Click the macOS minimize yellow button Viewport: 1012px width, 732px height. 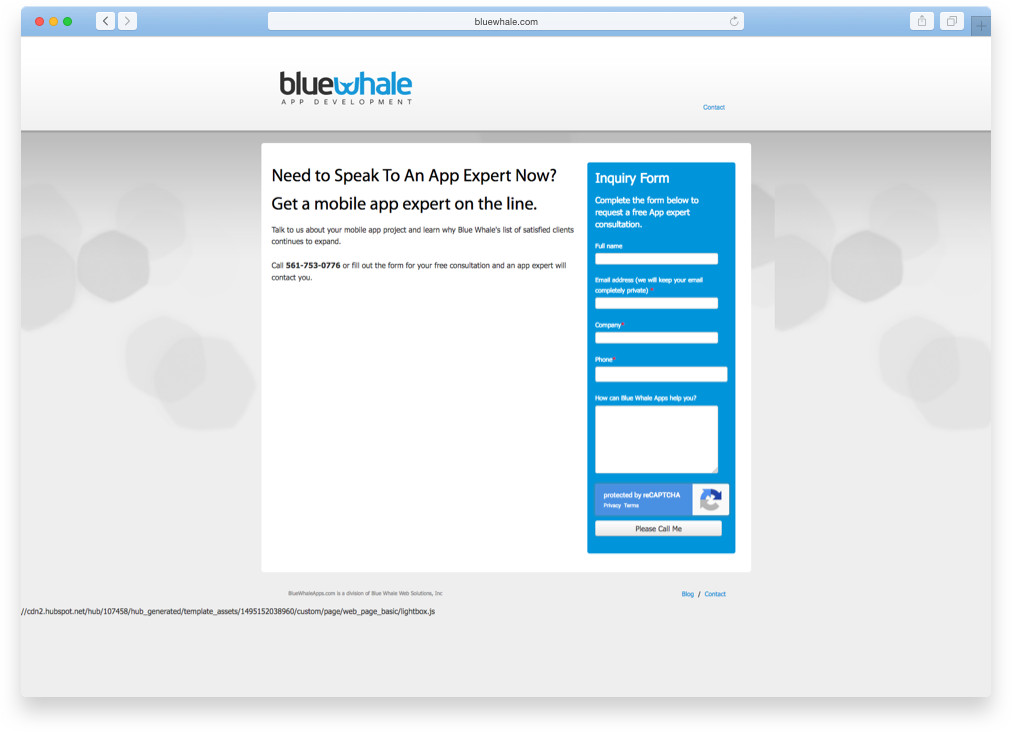[x=54, y=21]
